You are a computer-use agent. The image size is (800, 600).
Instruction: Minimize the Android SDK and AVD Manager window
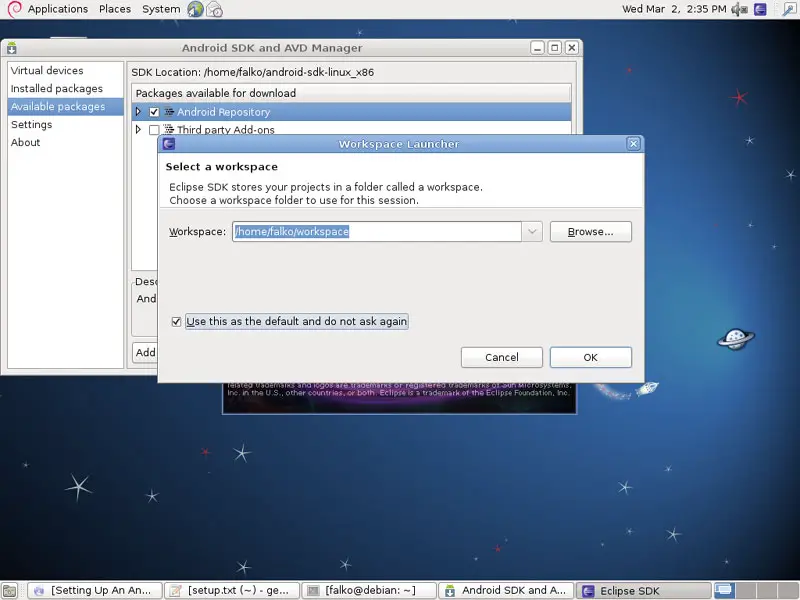click(x=537, y=48)
